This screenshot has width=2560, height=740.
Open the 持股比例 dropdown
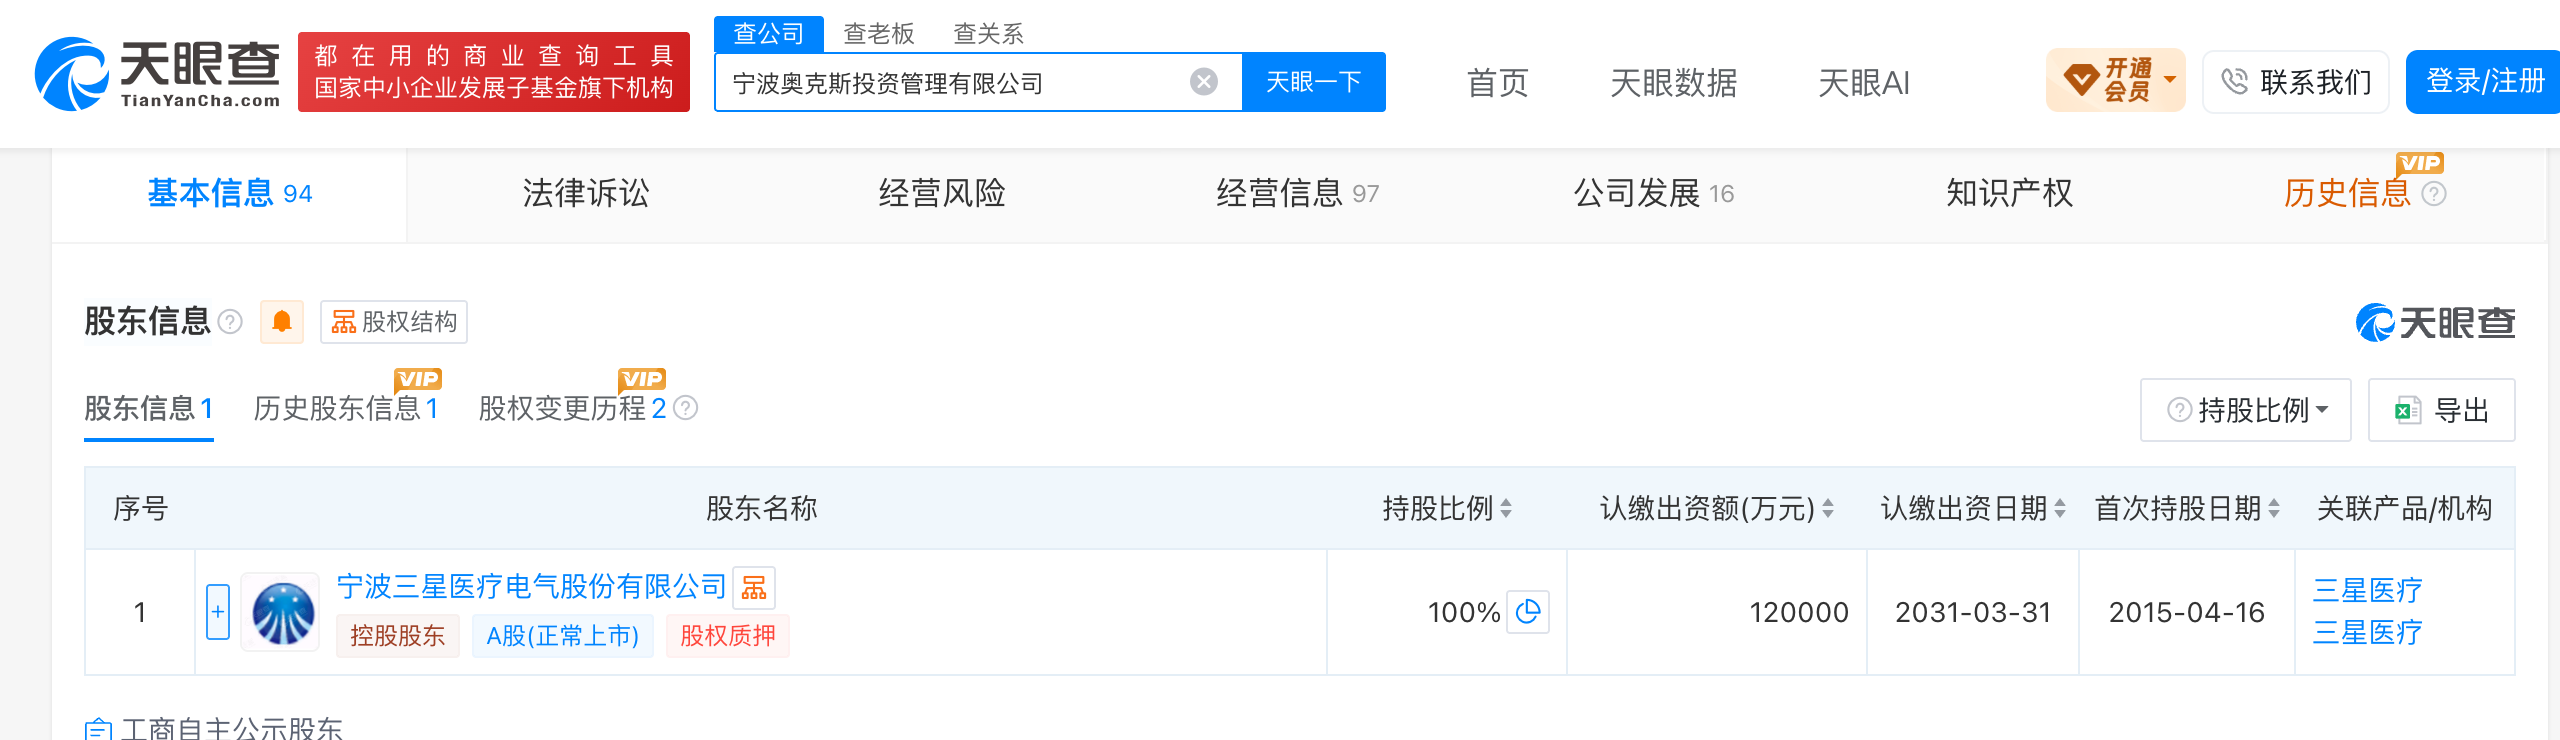click(x=2246, y=410)
